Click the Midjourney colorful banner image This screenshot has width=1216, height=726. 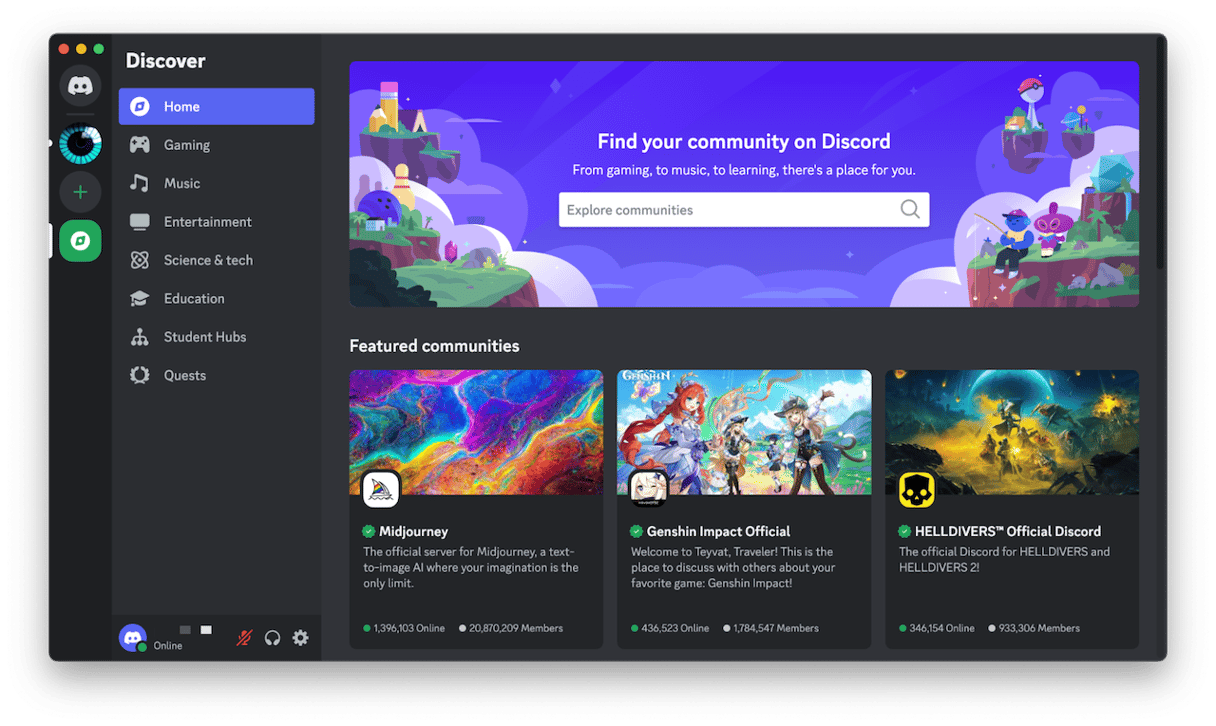[476, 432]
